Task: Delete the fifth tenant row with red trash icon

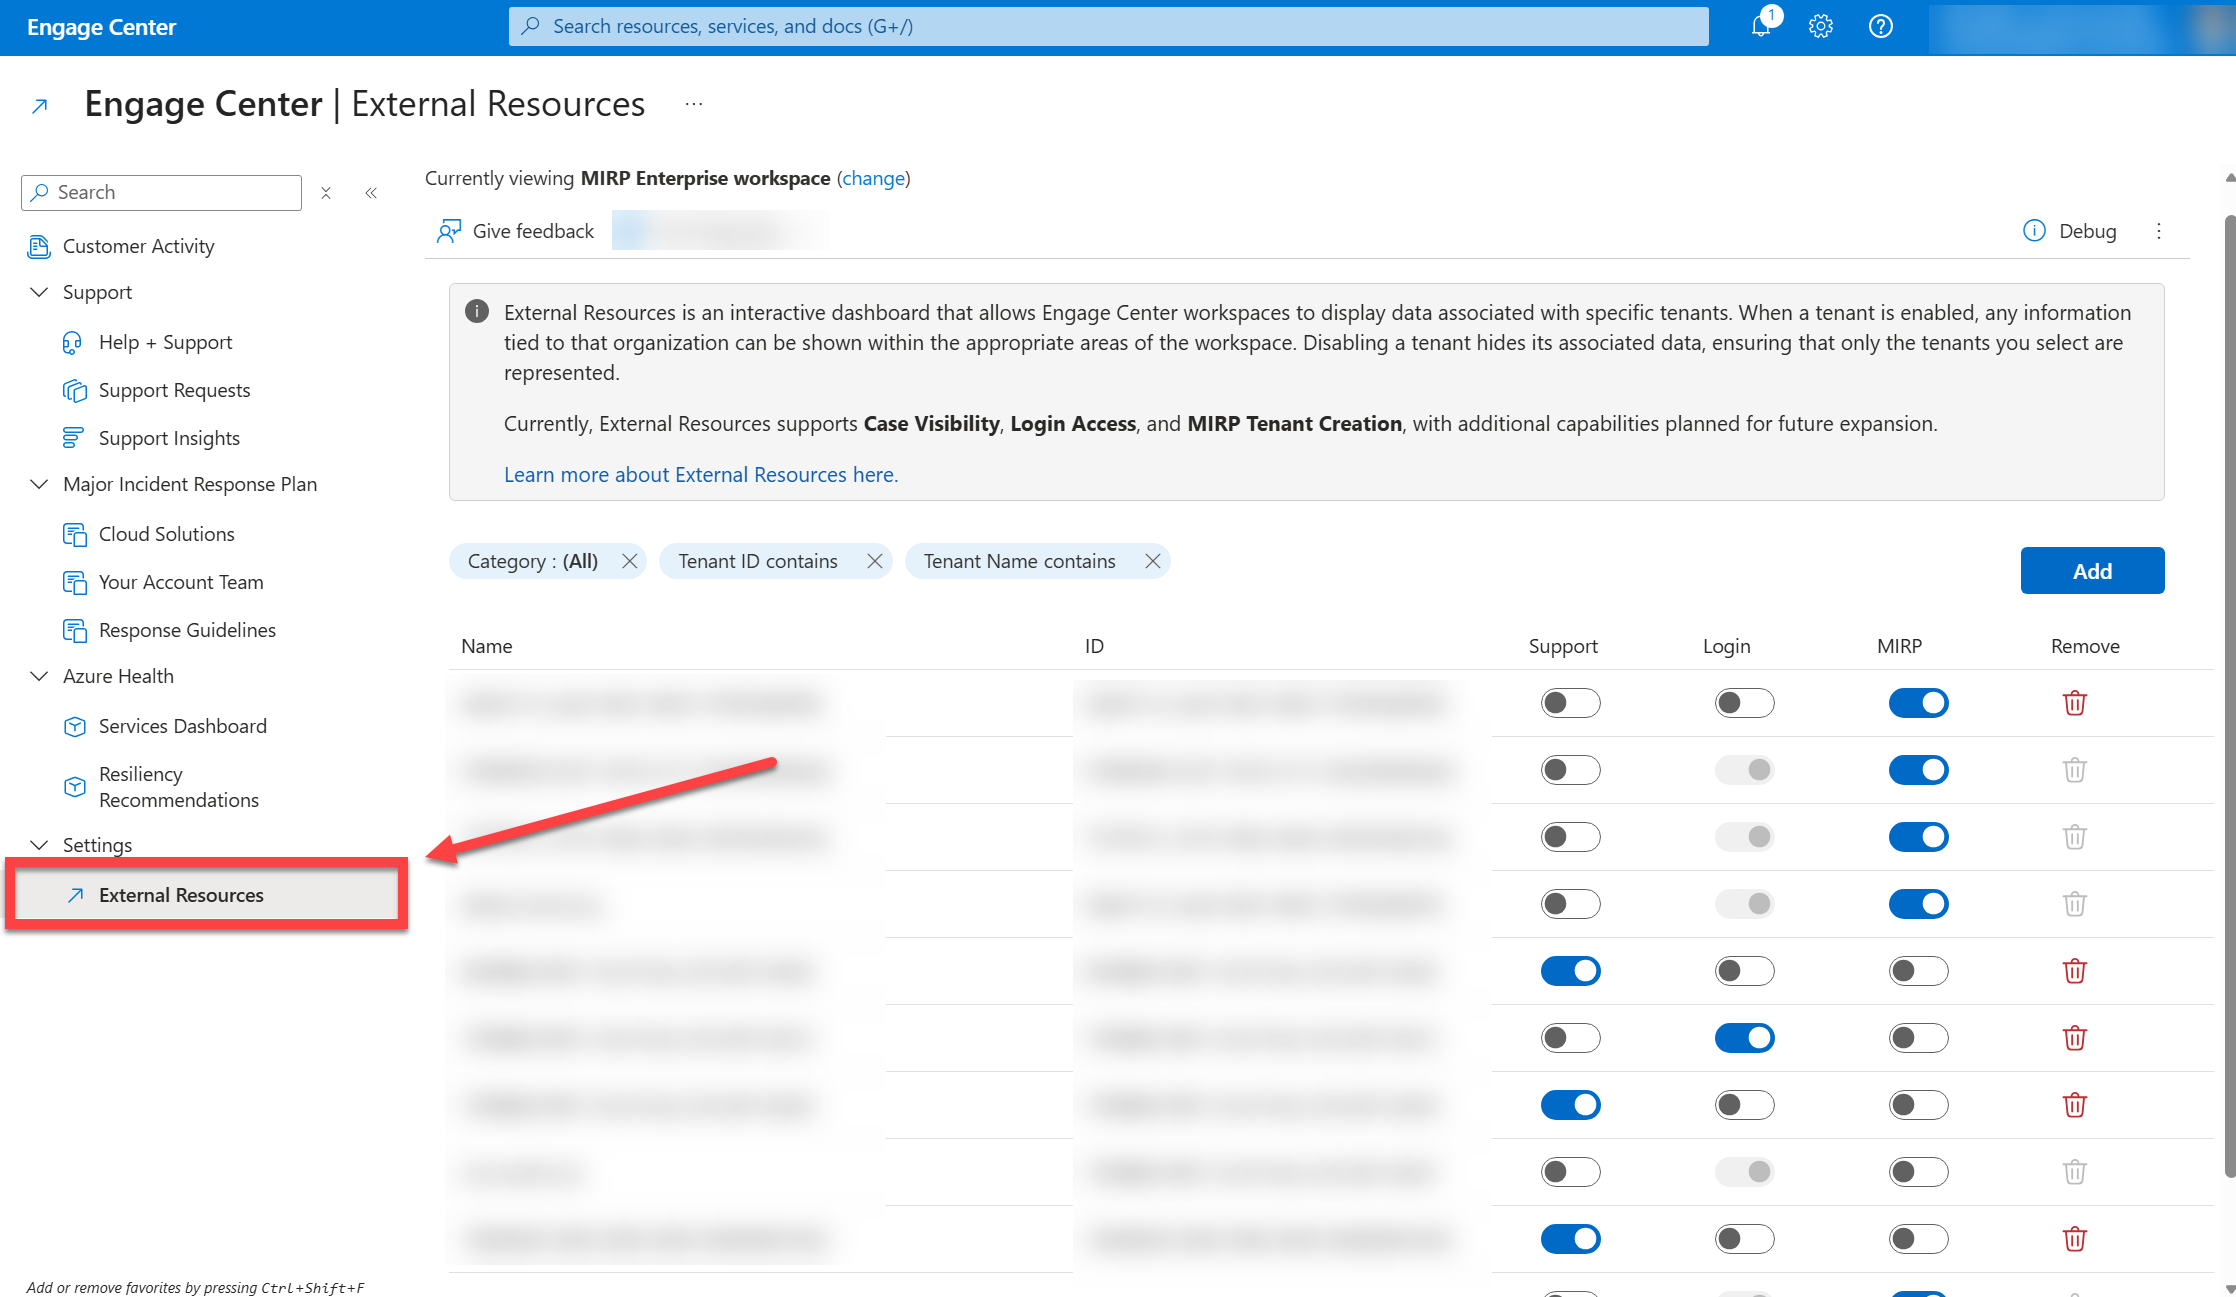Action: point(2075,971)
